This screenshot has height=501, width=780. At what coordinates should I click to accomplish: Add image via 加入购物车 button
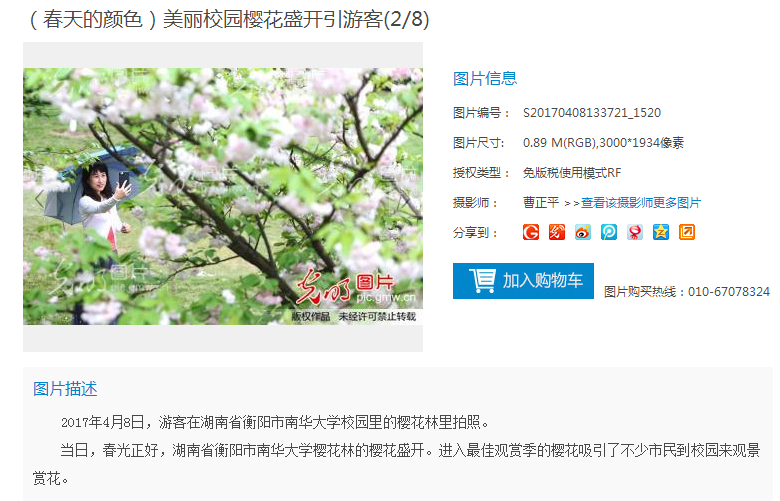(523, 281)
